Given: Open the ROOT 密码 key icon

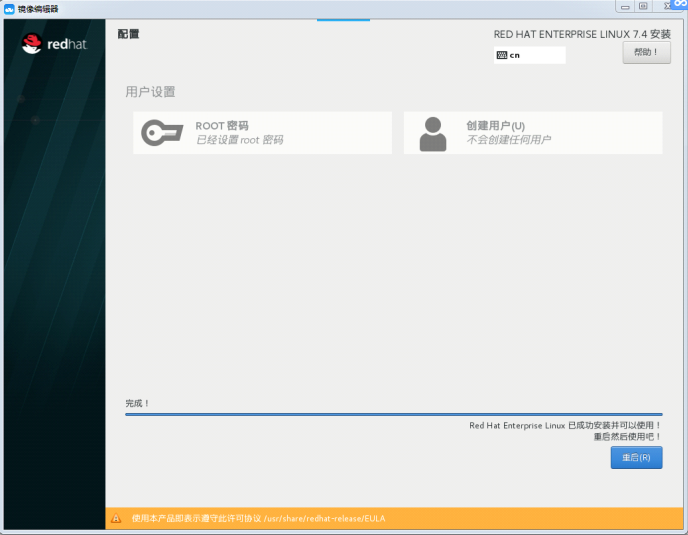Looking at the screenshot, I should pyautogui.click(x=161, y=133).
